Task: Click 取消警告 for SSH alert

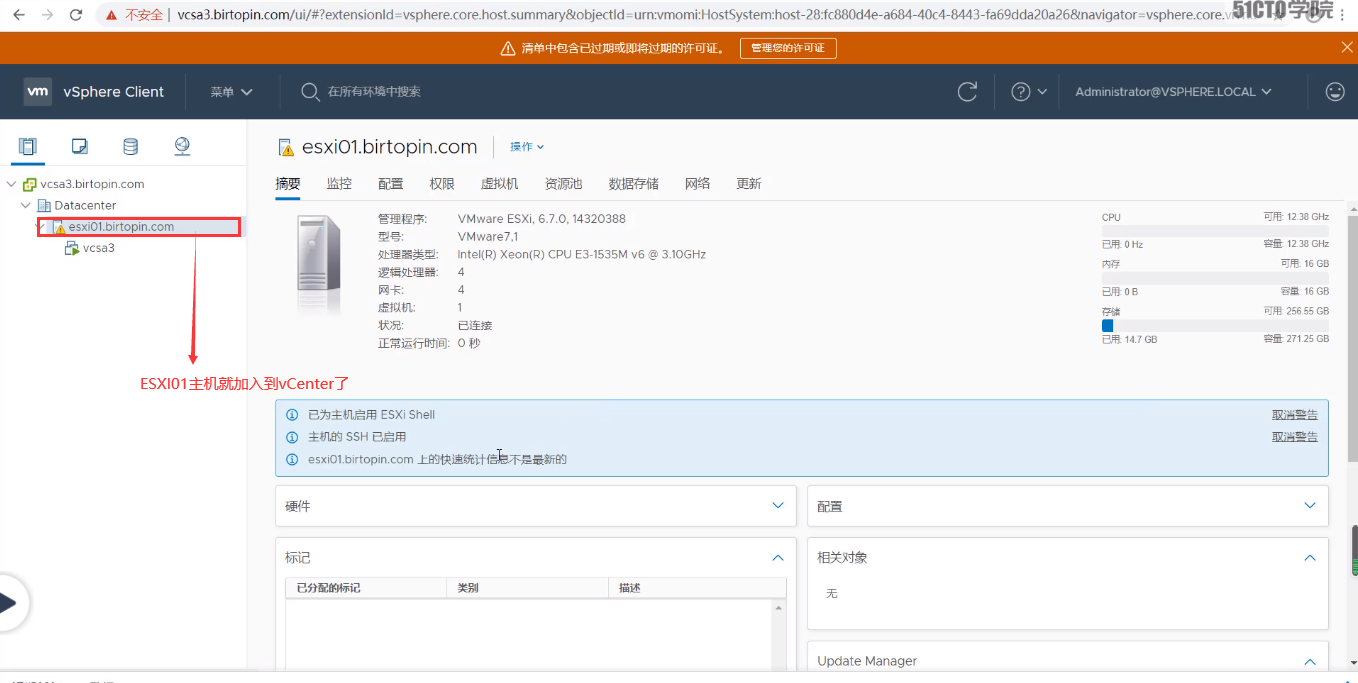Action: [1295, 437]
